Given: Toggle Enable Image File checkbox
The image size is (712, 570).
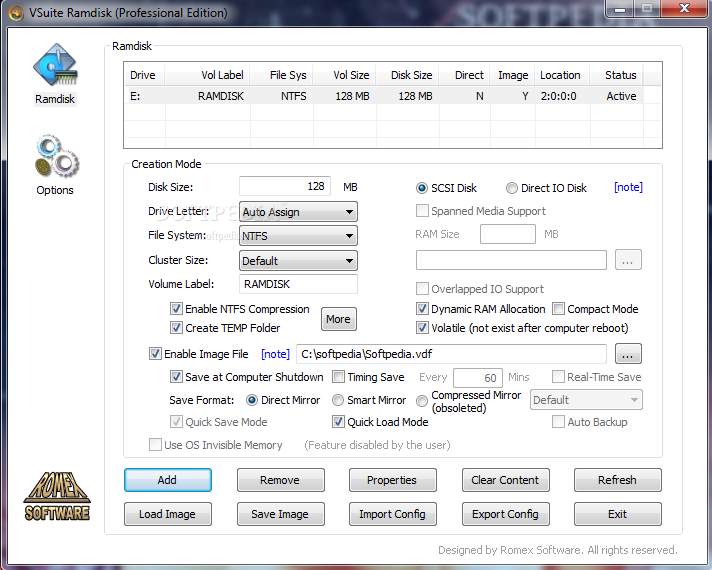Looking at the screenshot, I should coord(155,353).
